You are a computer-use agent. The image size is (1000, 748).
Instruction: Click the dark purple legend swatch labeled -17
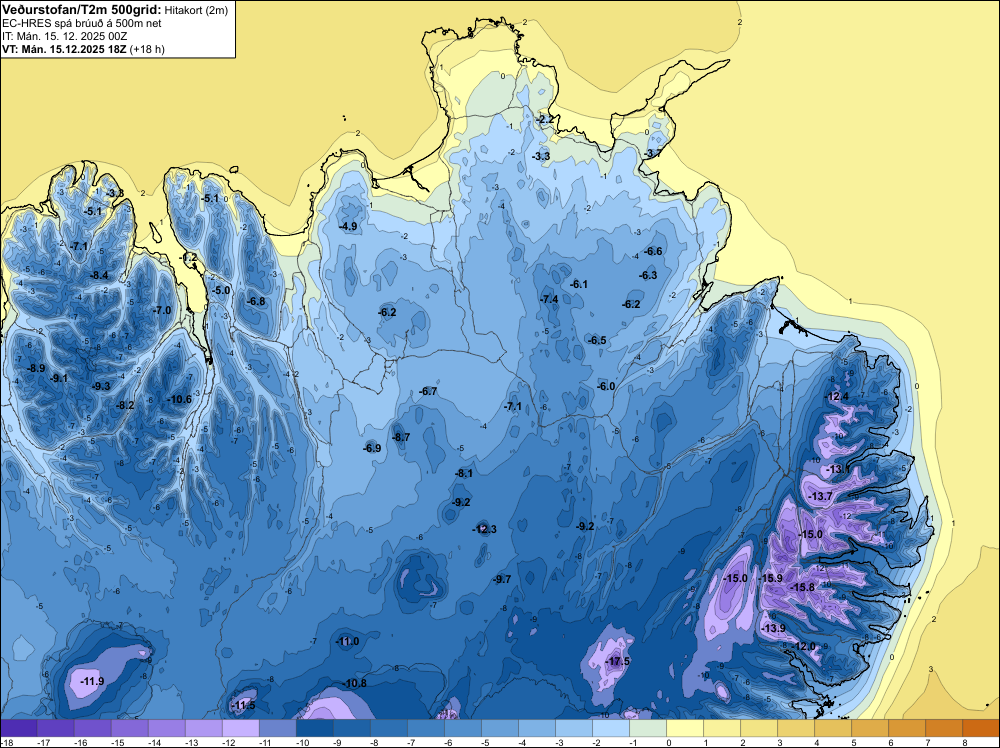56,728
